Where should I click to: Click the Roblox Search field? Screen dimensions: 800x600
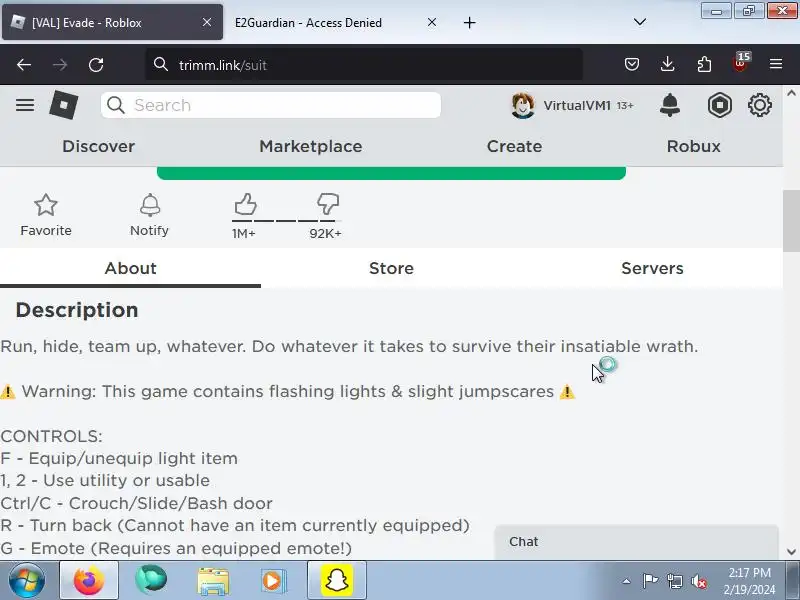pyautogui.click(x=271, y=105)
